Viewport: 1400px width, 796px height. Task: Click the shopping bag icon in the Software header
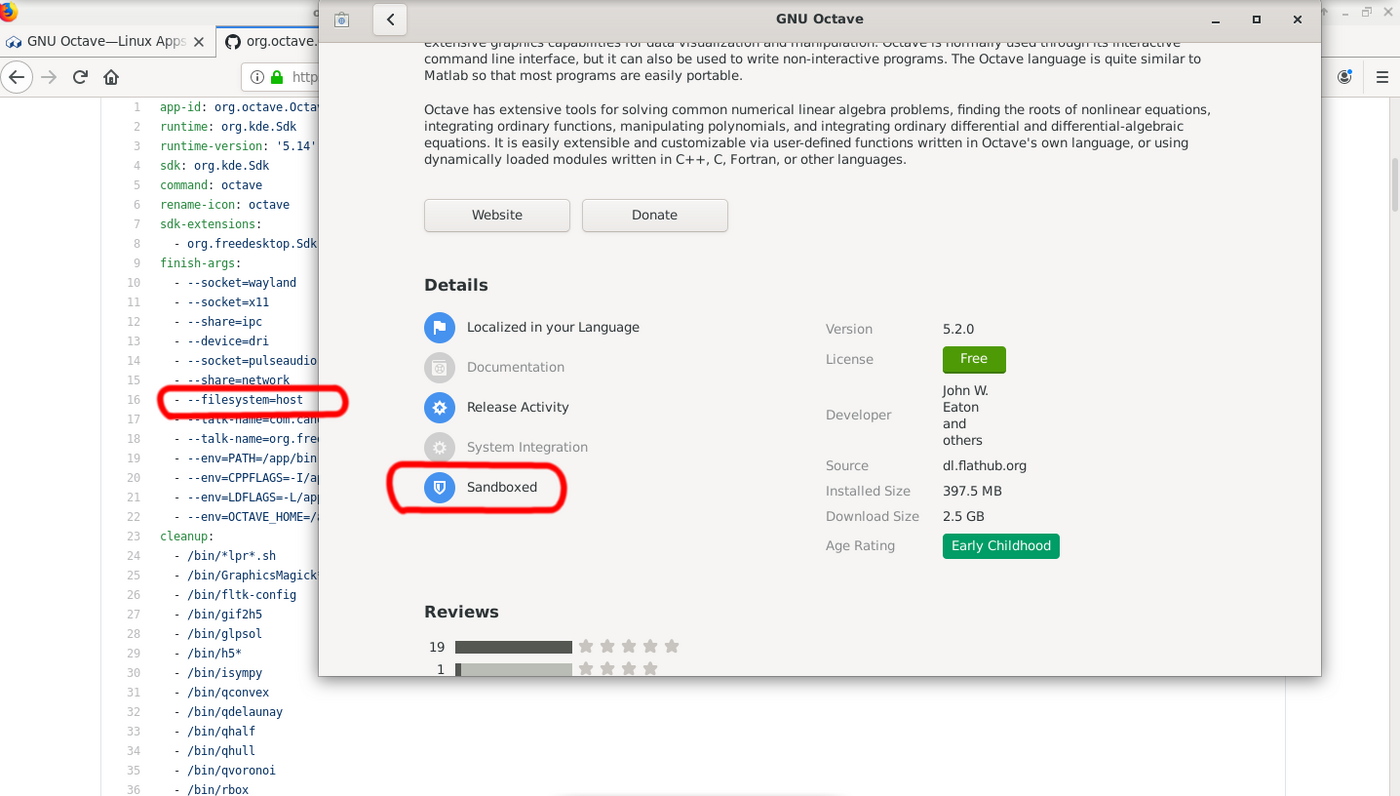tap(341, 19)
